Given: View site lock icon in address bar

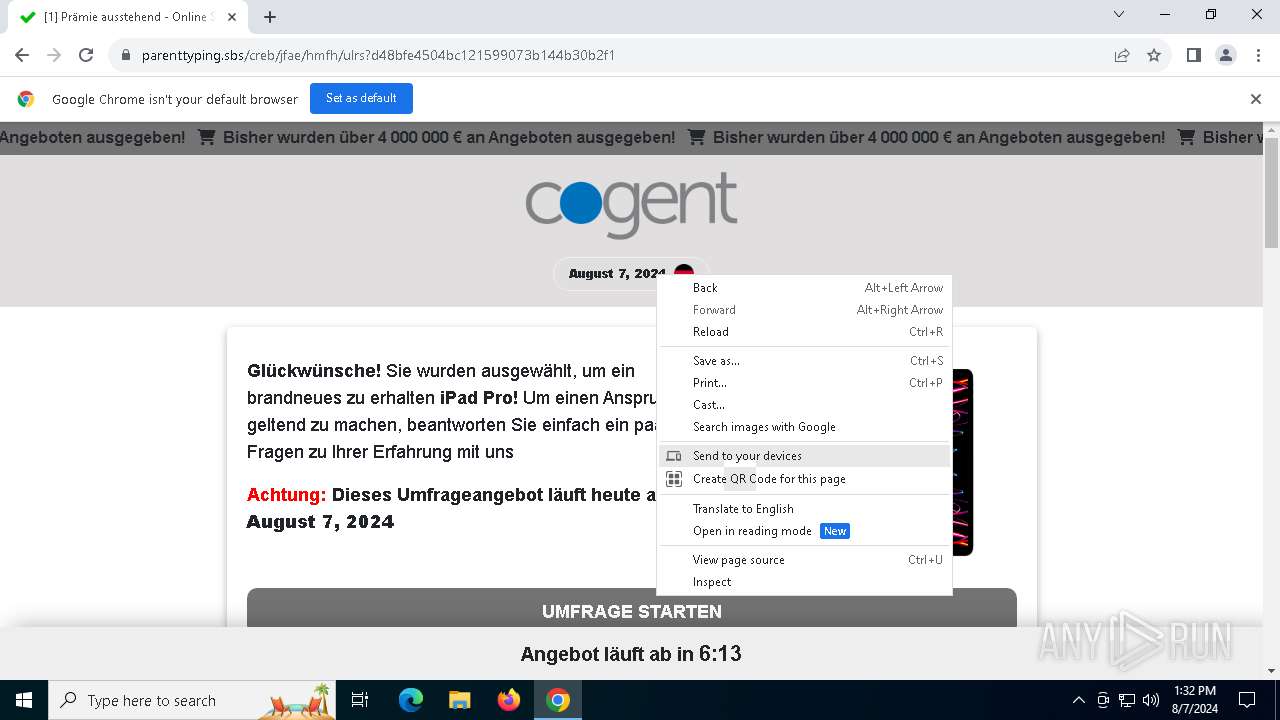Looking at the screenshot, I should [126, 55].
